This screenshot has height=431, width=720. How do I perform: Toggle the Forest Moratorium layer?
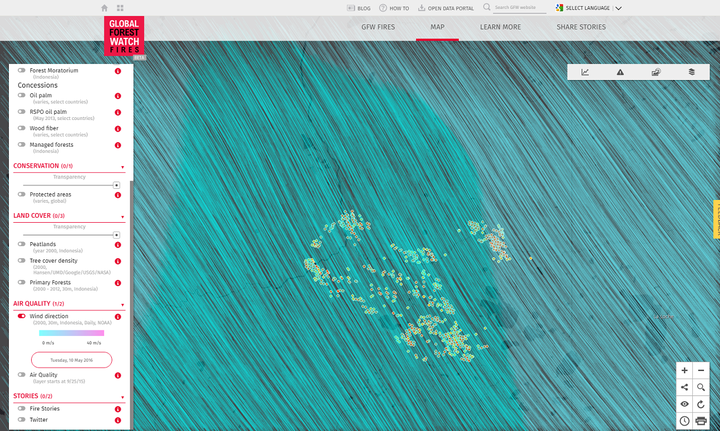pyautogui.click(x=22, y=70)
